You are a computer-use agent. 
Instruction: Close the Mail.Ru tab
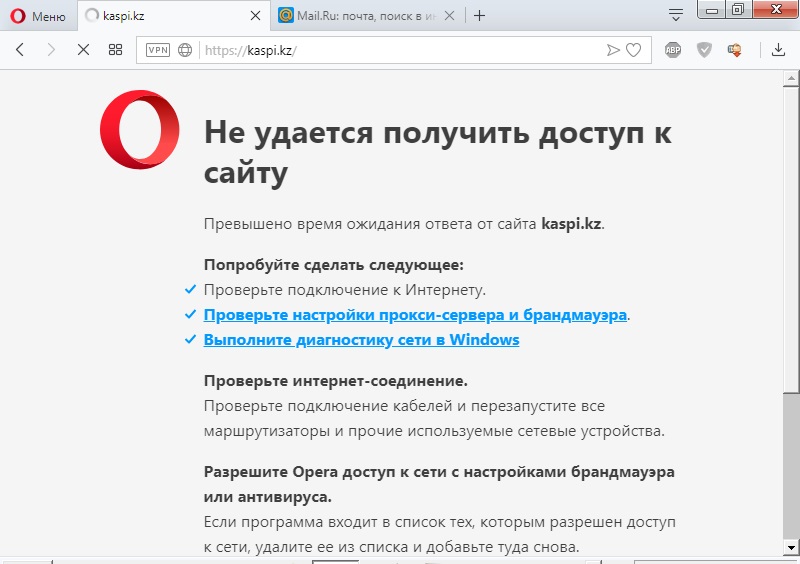449,16
